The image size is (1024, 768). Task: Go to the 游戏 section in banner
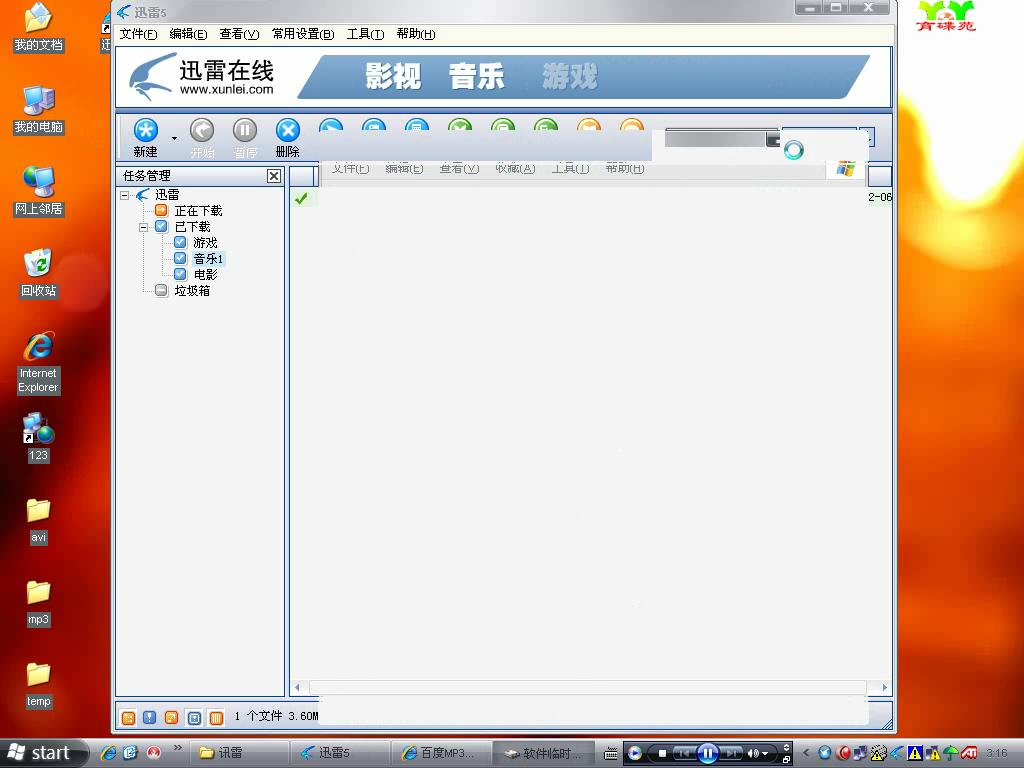pos(569,76)
